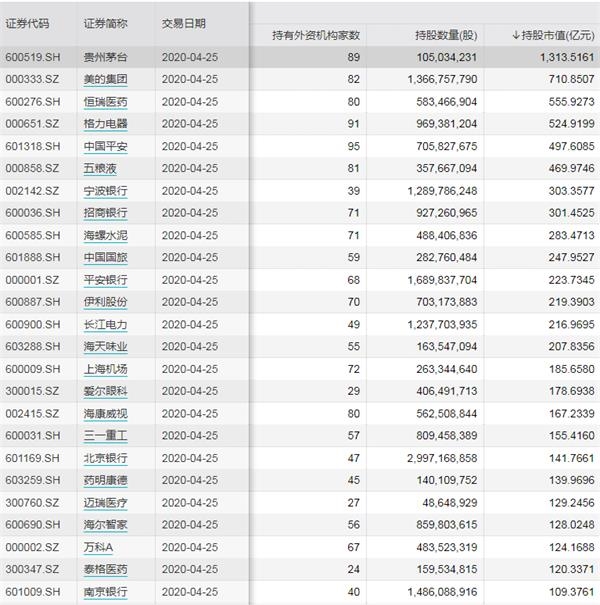Open the 五粮液 stock link
The image size is (600, 605).
click(100, 168)
